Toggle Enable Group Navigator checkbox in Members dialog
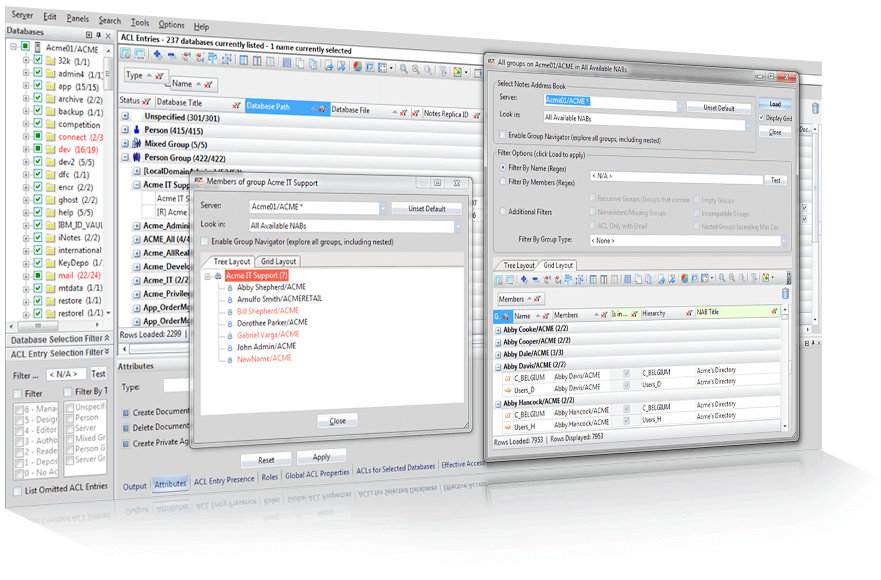881x580 pixels. point(205,241)
